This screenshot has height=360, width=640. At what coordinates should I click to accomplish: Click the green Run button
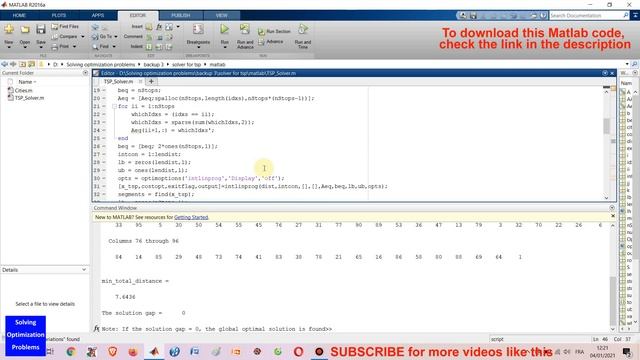(x=224, y=29)
